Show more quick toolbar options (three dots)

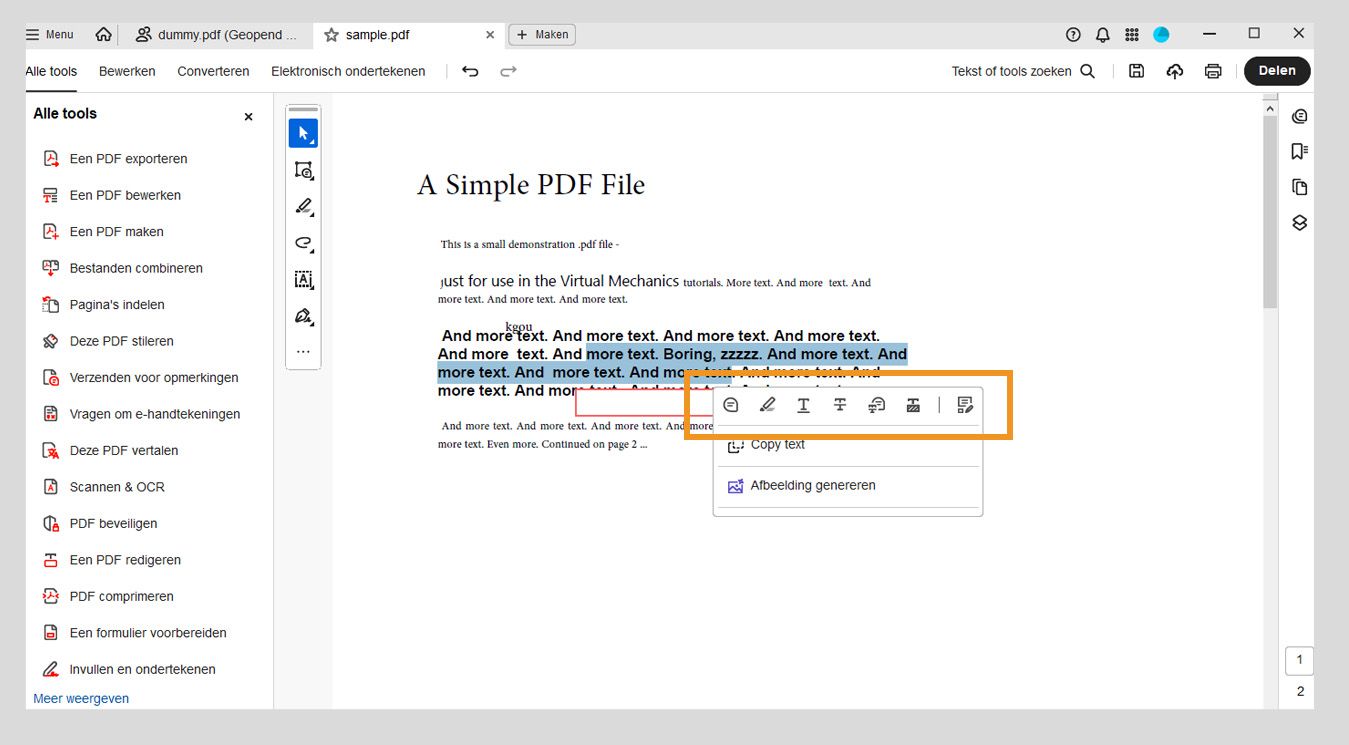pos(303,352)
